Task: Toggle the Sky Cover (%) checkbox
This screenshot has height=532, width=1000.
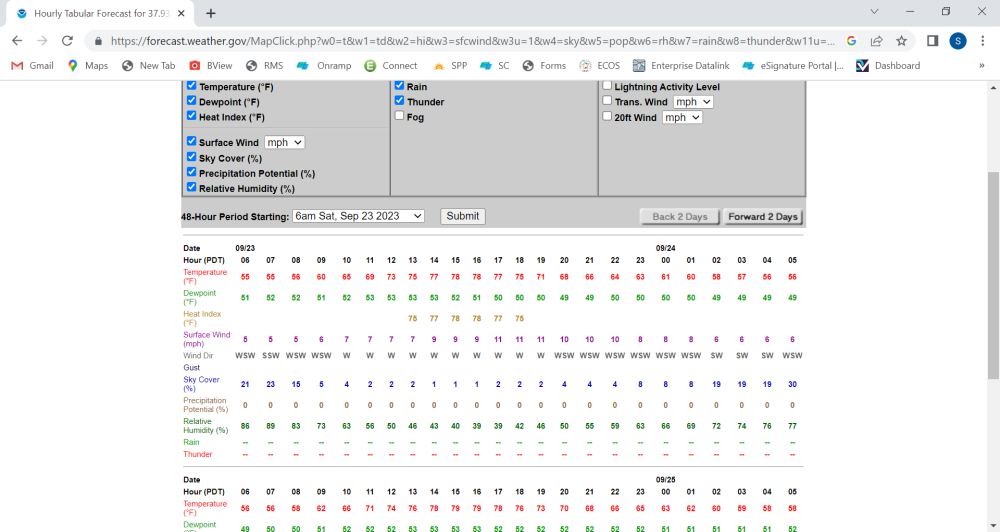Action: [x=191, y=157]
